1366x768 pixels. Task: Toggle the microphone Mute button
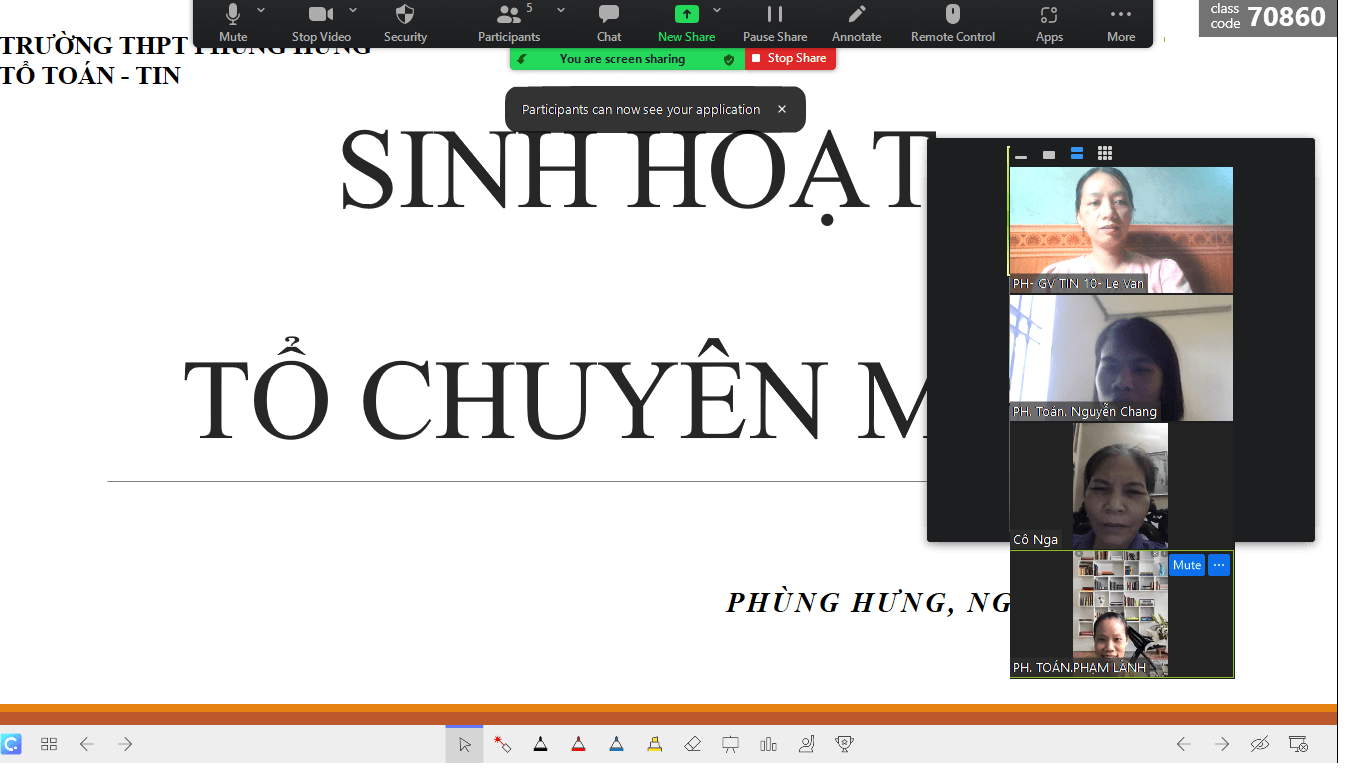233,23
